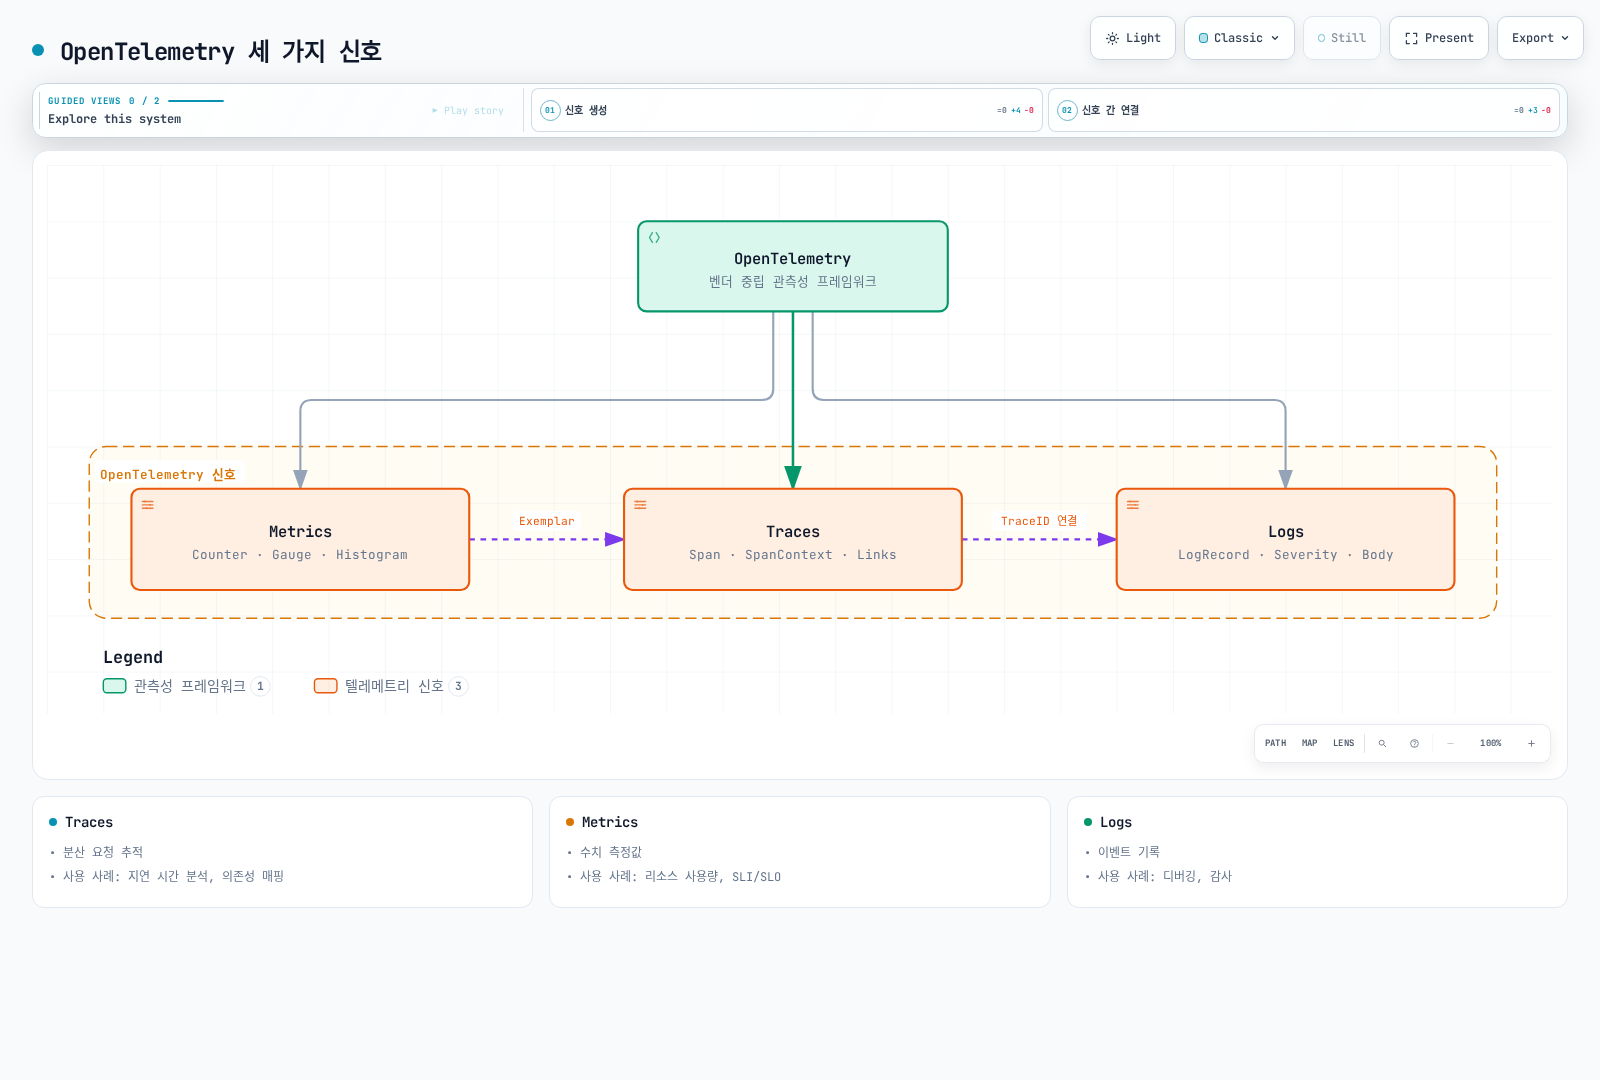Click the sun icon in Light button

click(x=1112, y=38)
